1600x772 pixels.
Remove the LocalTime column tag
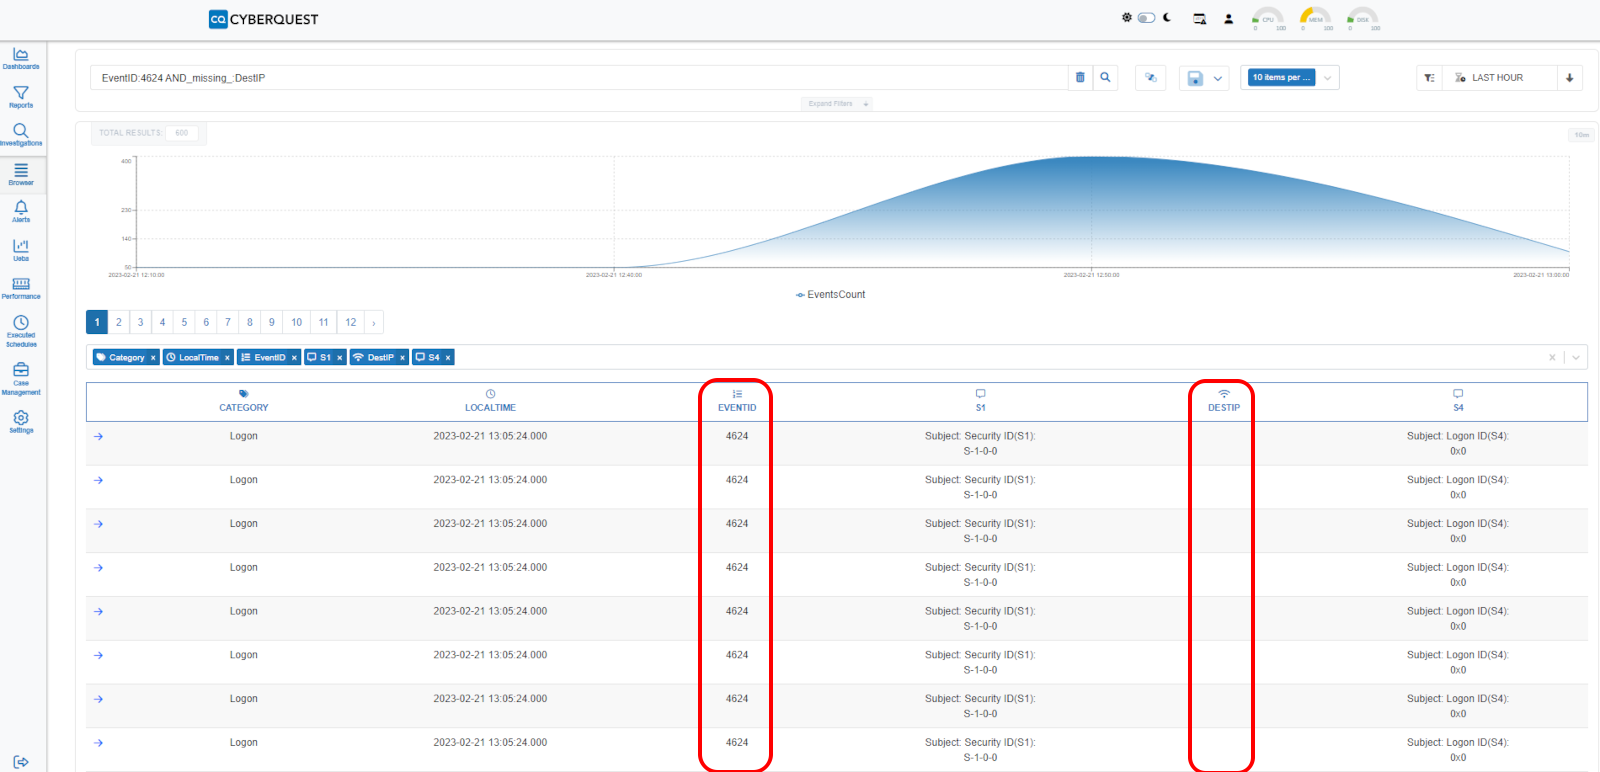[227, 358]
